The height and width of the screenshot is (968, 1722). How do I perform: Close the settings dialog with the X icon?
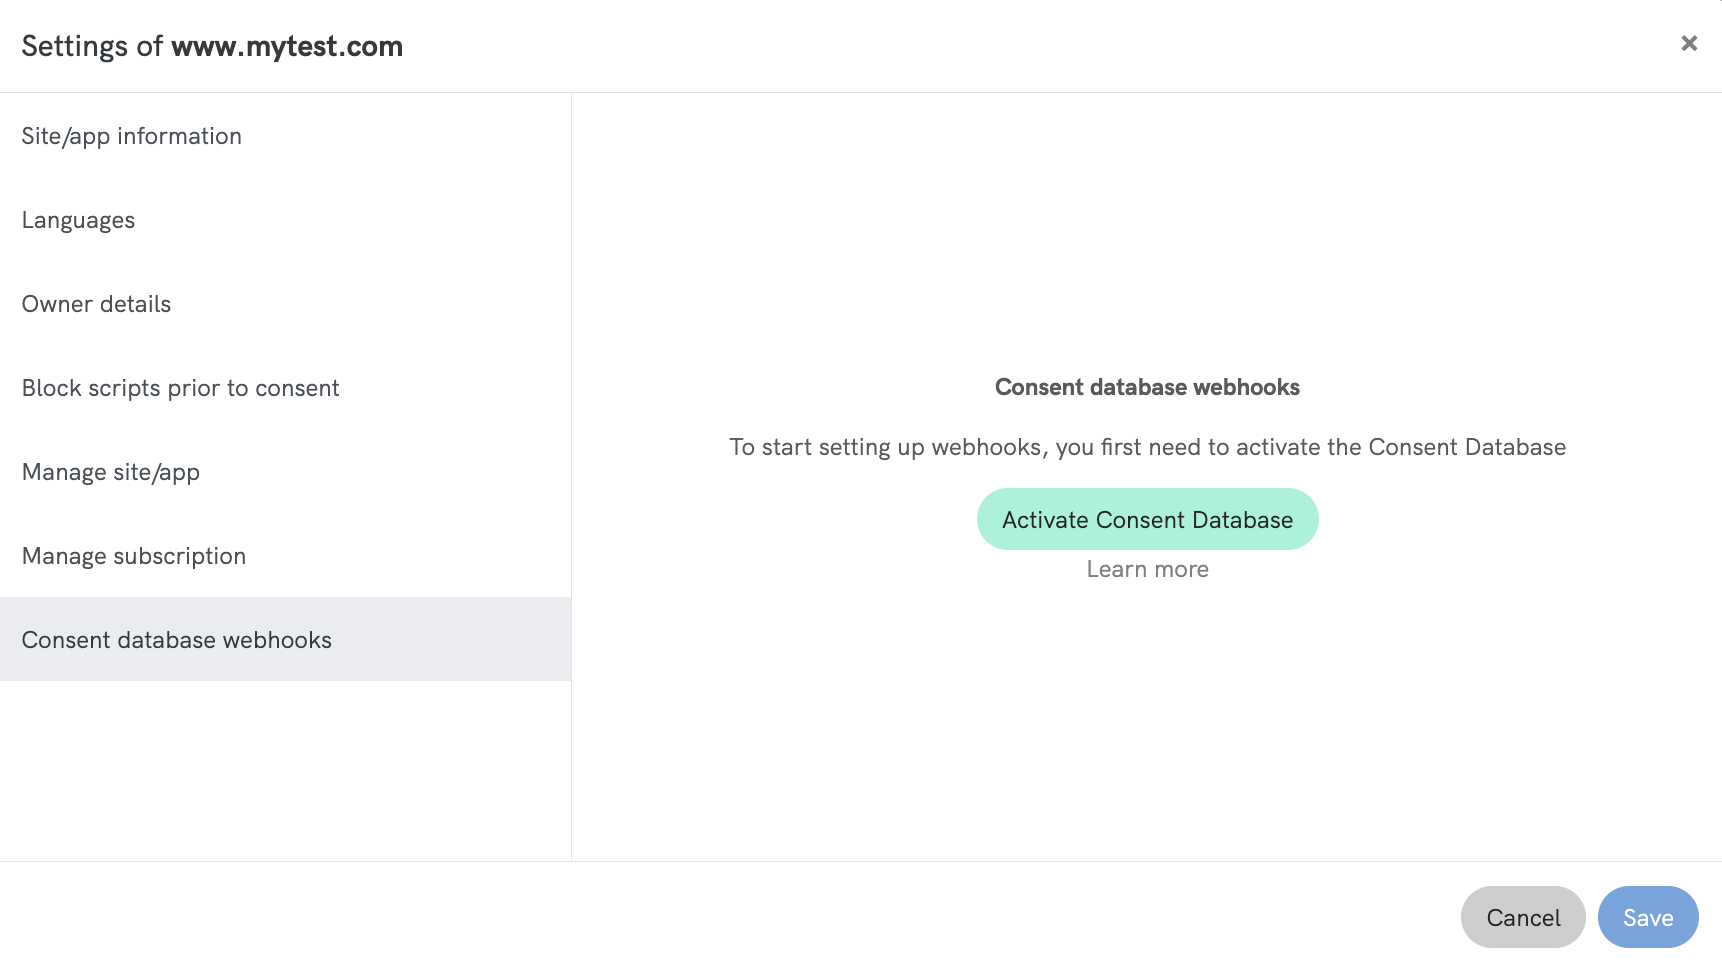tap(1689, 43)
